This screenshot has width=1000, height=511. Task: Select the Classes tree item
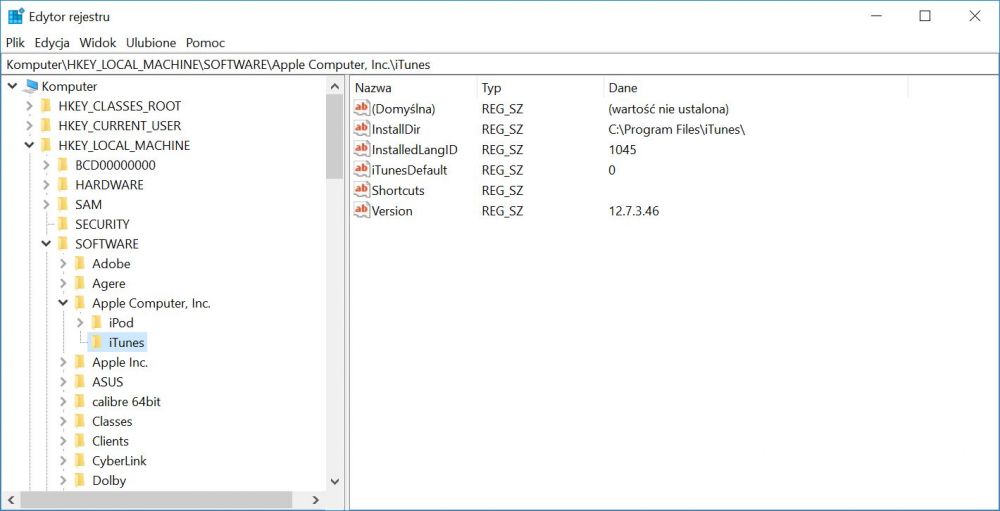click(112, 421)
